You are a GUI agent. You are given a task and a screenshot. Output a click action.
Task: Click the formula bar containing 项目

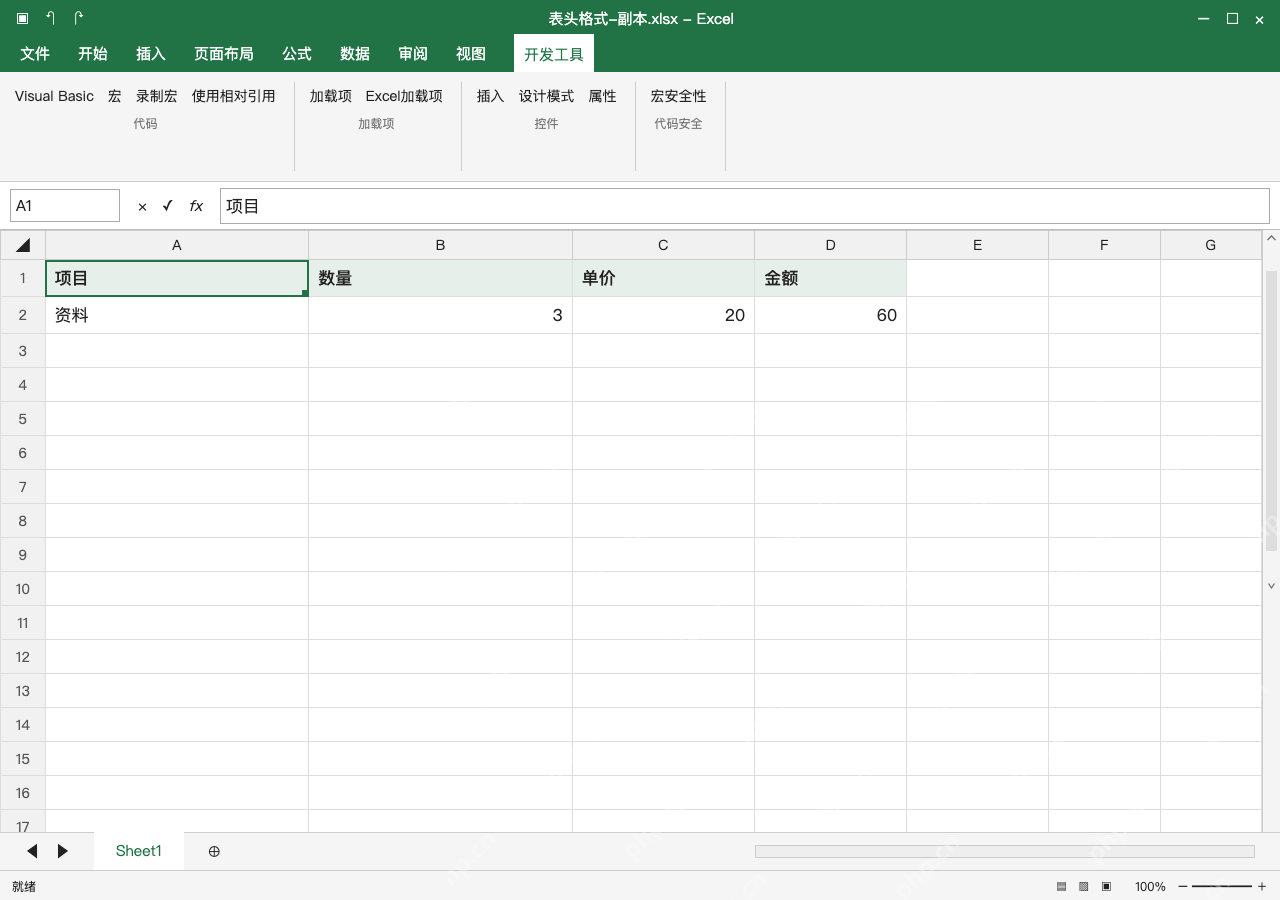(744, 206)
